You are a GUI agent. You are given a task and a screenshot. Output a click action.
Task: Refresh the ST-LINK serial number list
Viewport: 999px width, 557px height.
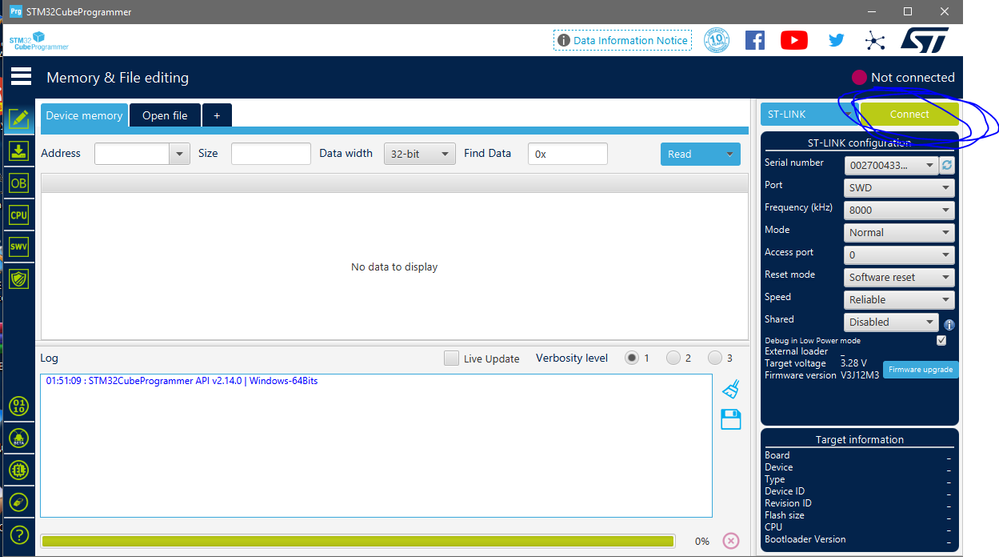click(x=947, y=165)
